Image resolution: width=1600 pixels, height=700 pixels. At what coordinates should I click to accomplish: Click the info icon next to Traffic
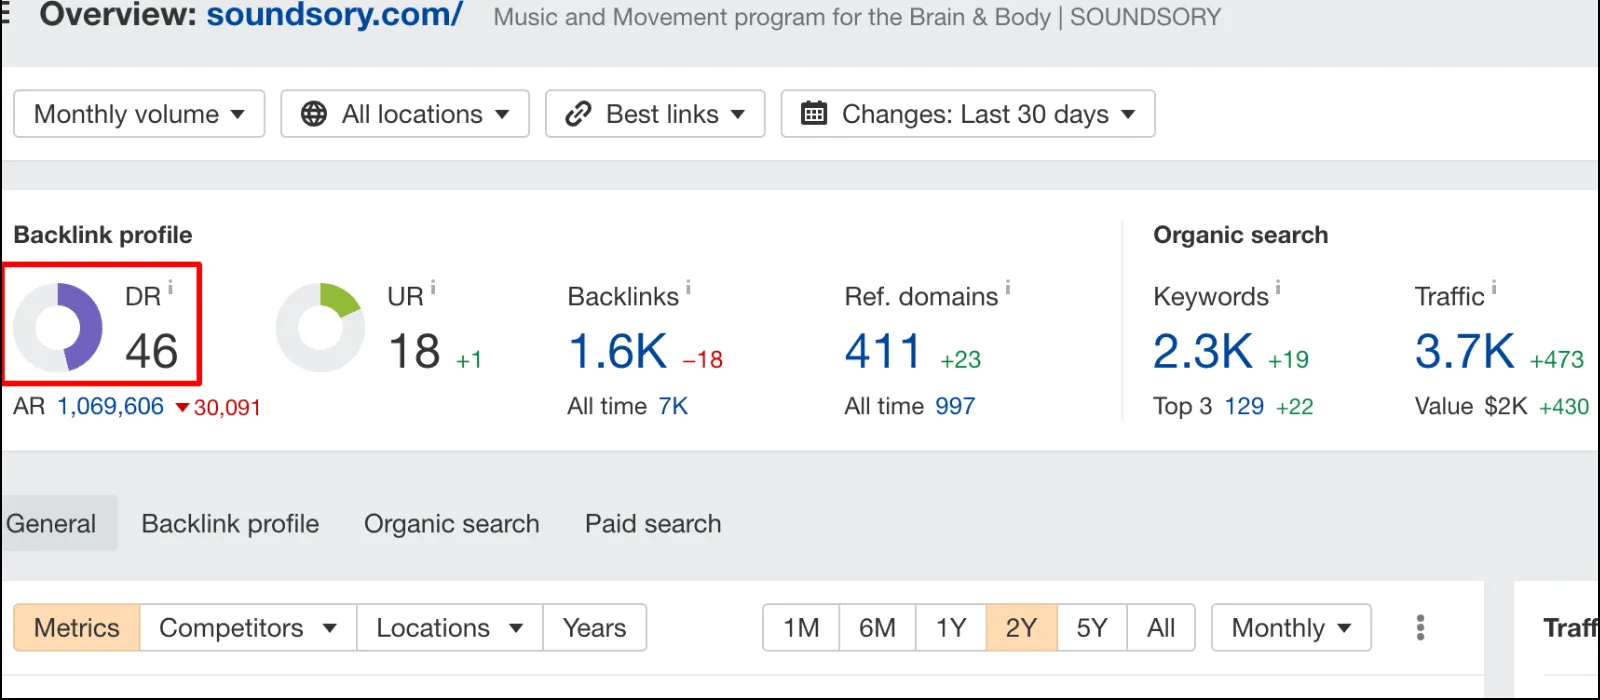(x=1494, y=288)
